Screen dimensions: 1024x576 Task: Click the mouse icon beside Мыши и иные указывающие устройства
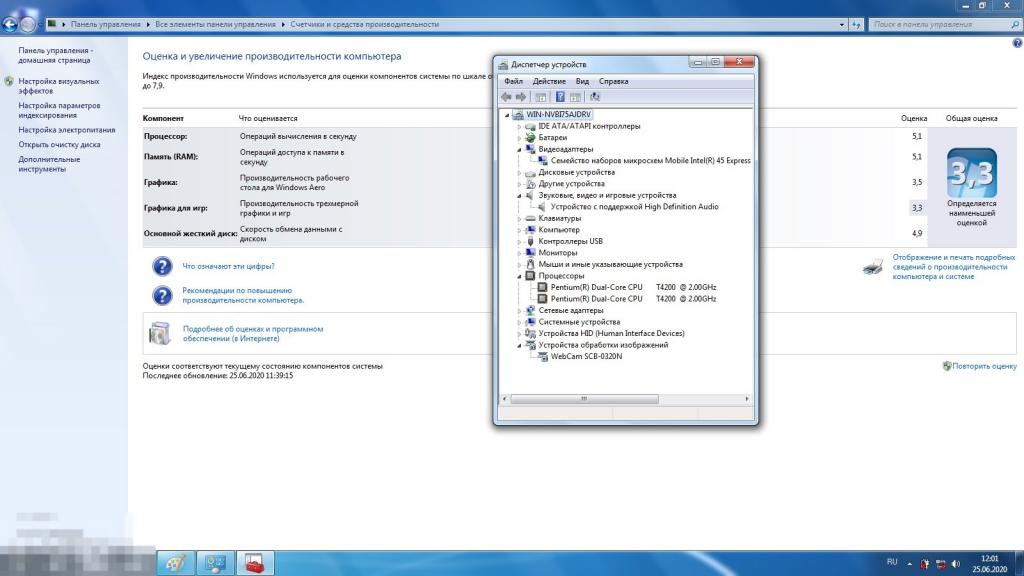coord(530,264)
